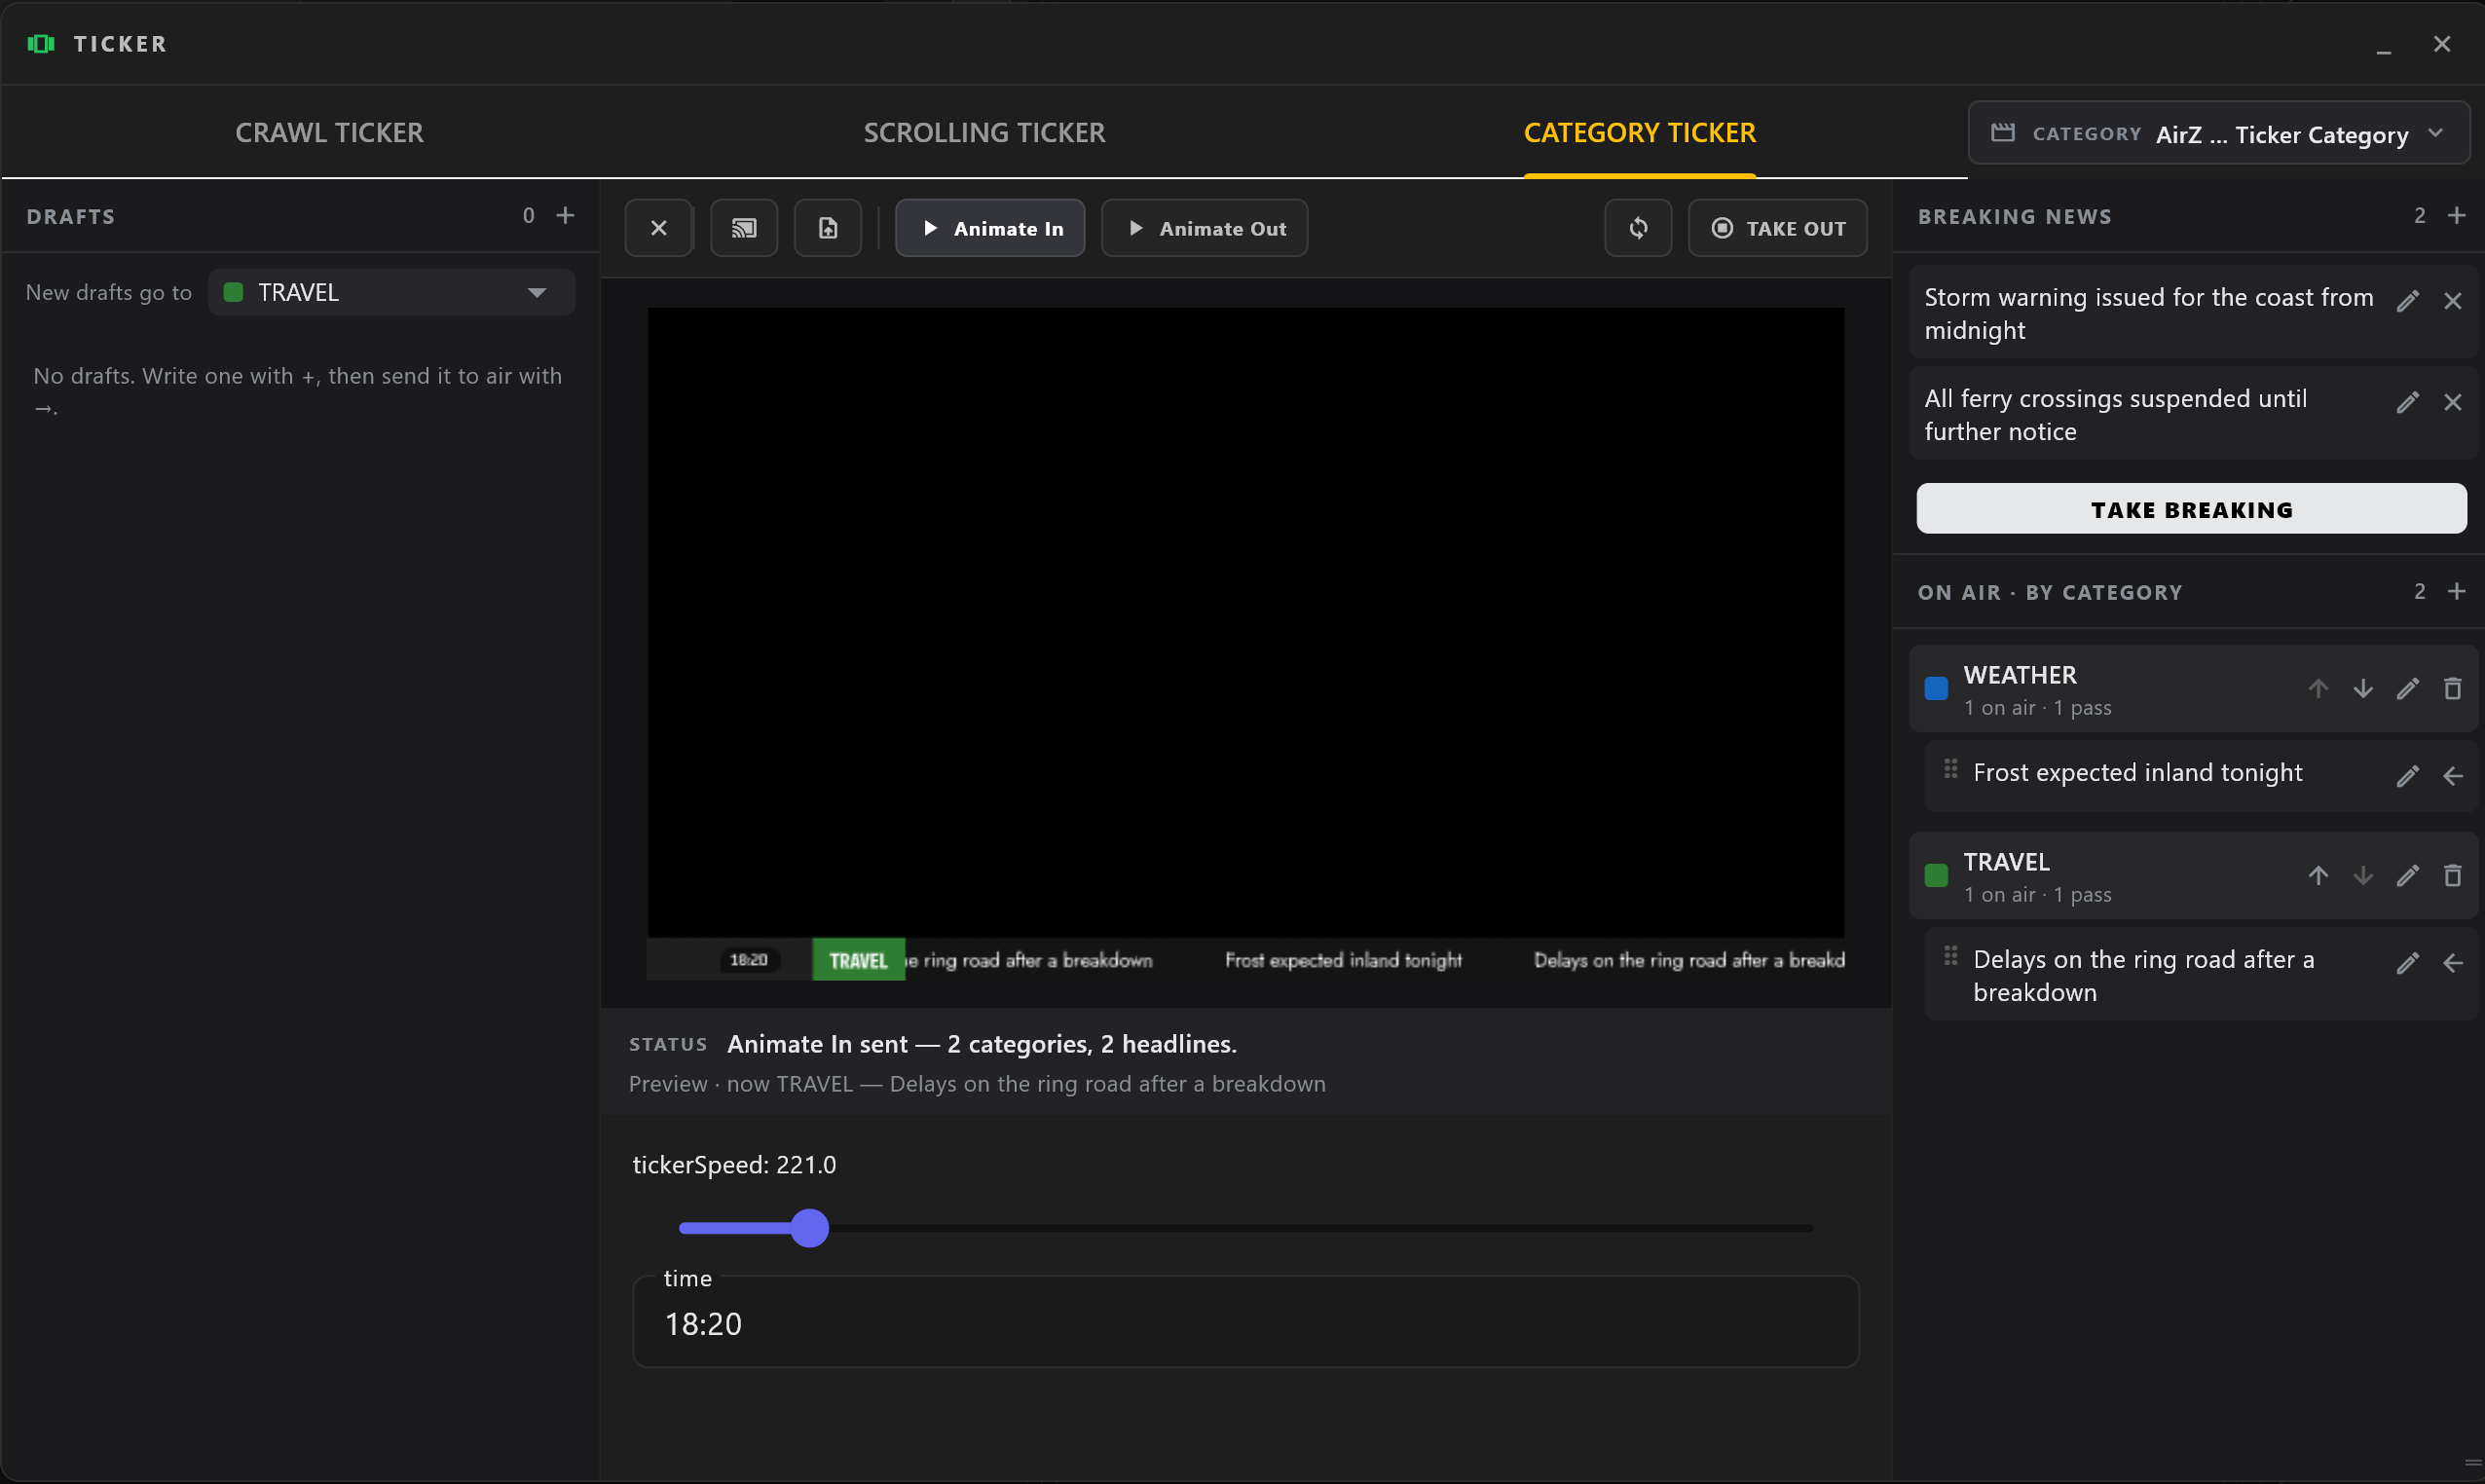Click the TAKE BREAKING button

coord(2191,509)
